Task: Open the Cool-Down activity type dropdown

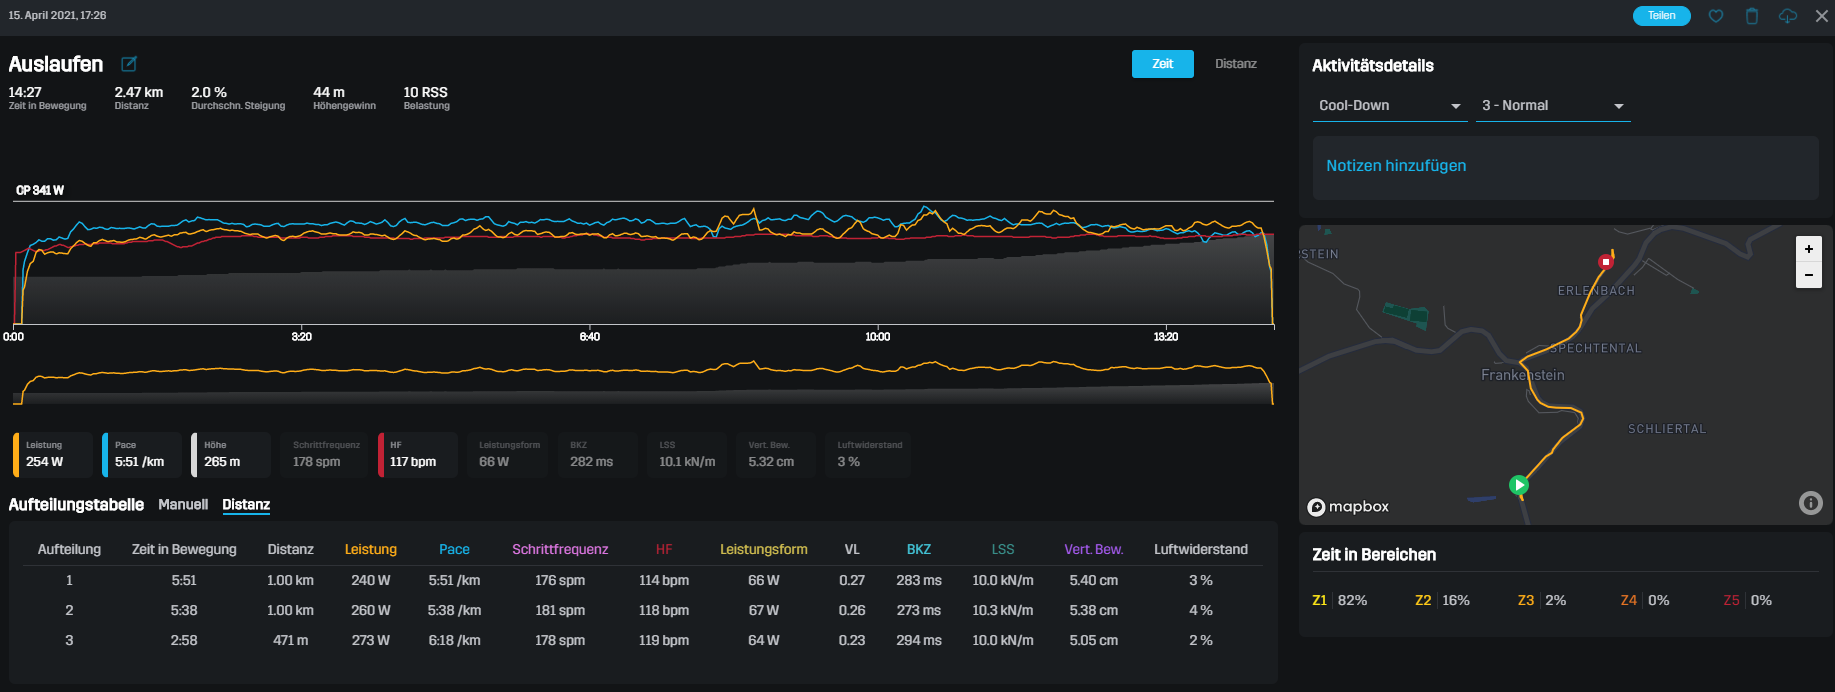Action: [x=1389, y=106]
